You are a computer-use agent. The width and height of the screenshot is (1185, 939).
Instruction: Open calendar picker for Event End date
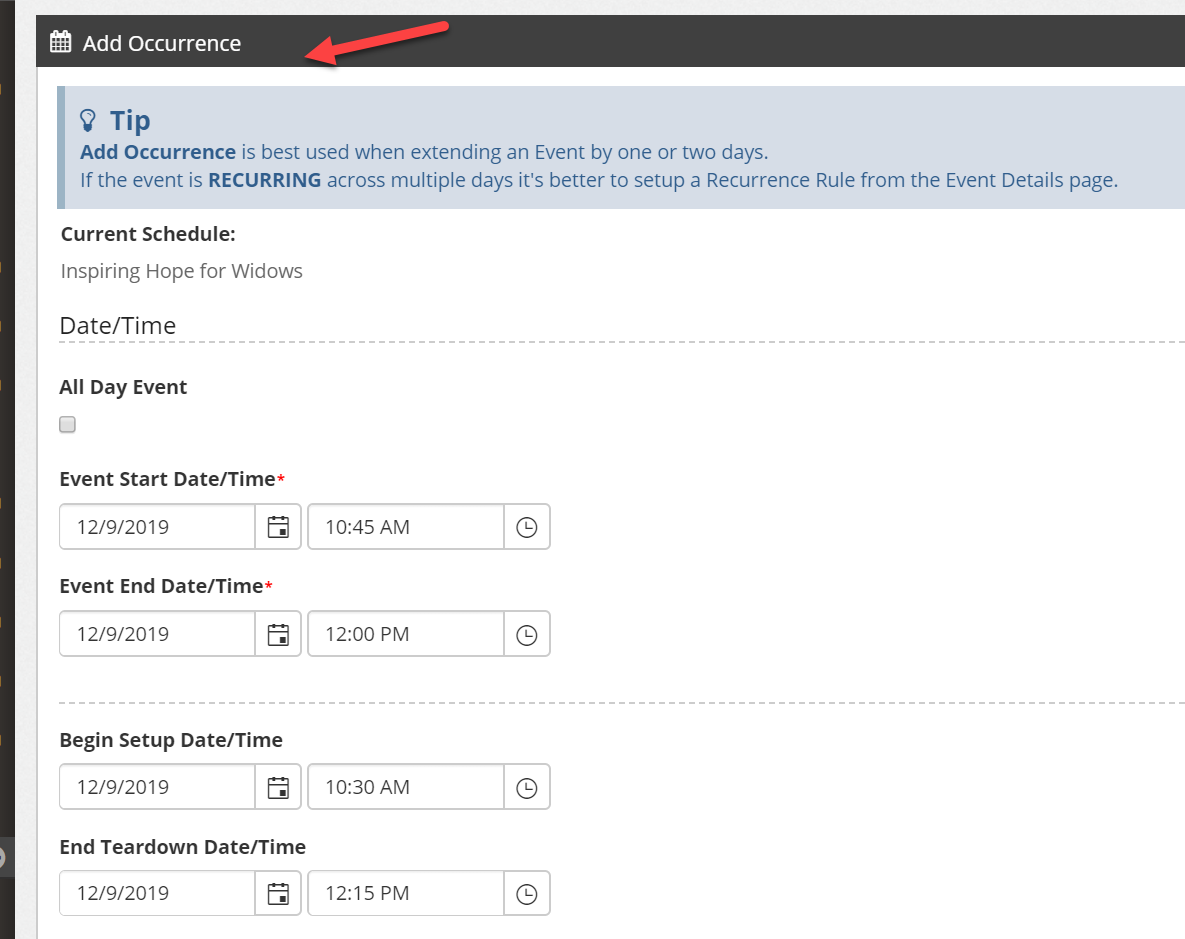(278, 634)
